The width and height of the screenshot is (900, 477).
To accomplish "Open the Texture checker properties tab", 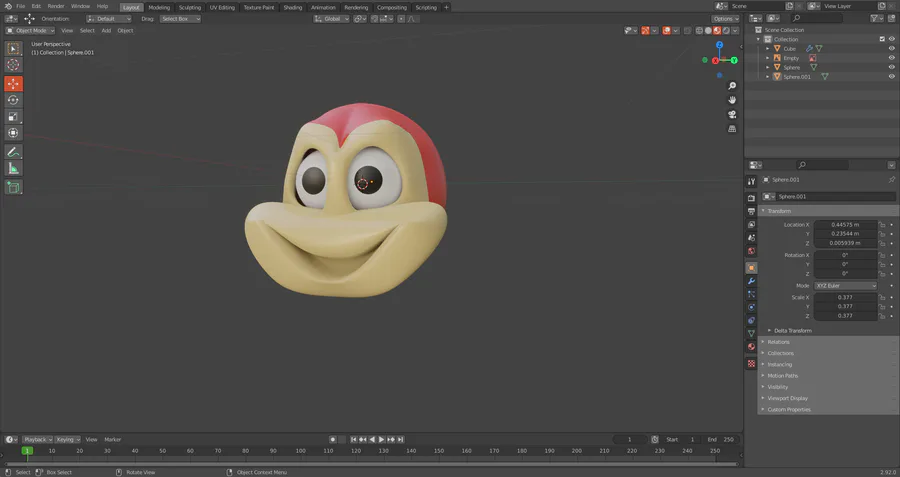I will tap(751, 363).
